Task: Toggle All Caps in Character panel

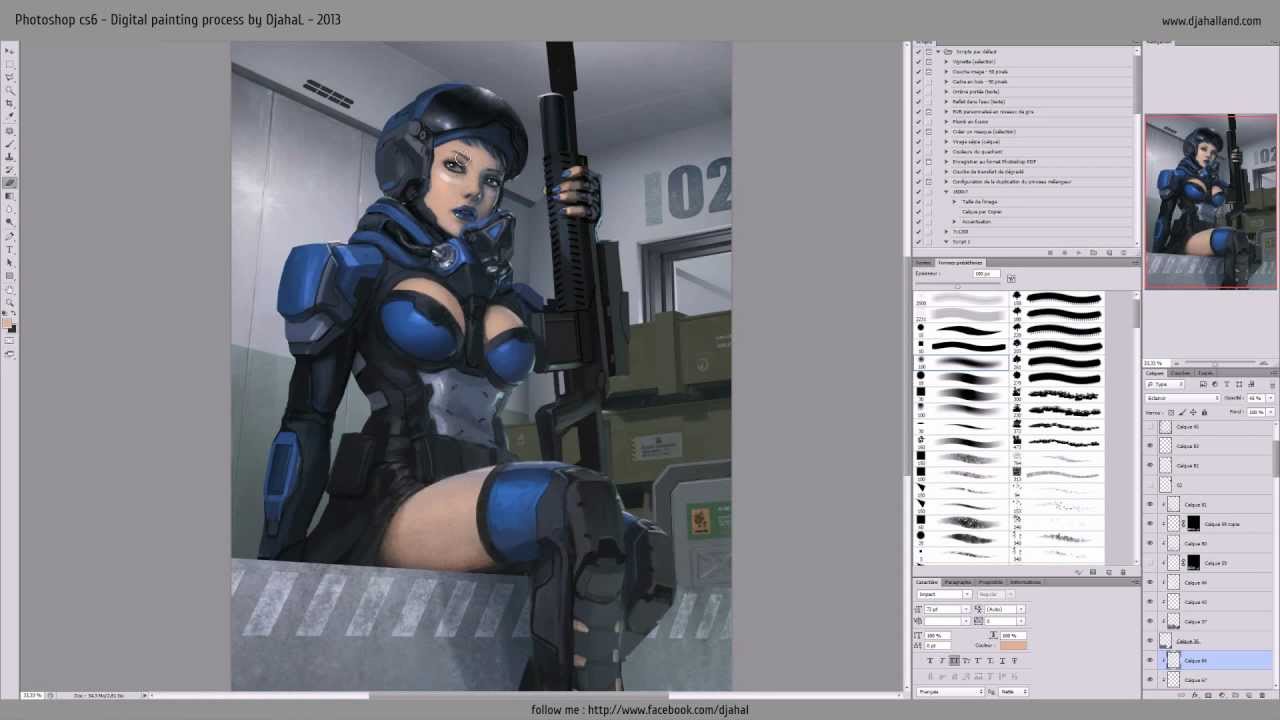Action: 954,661
